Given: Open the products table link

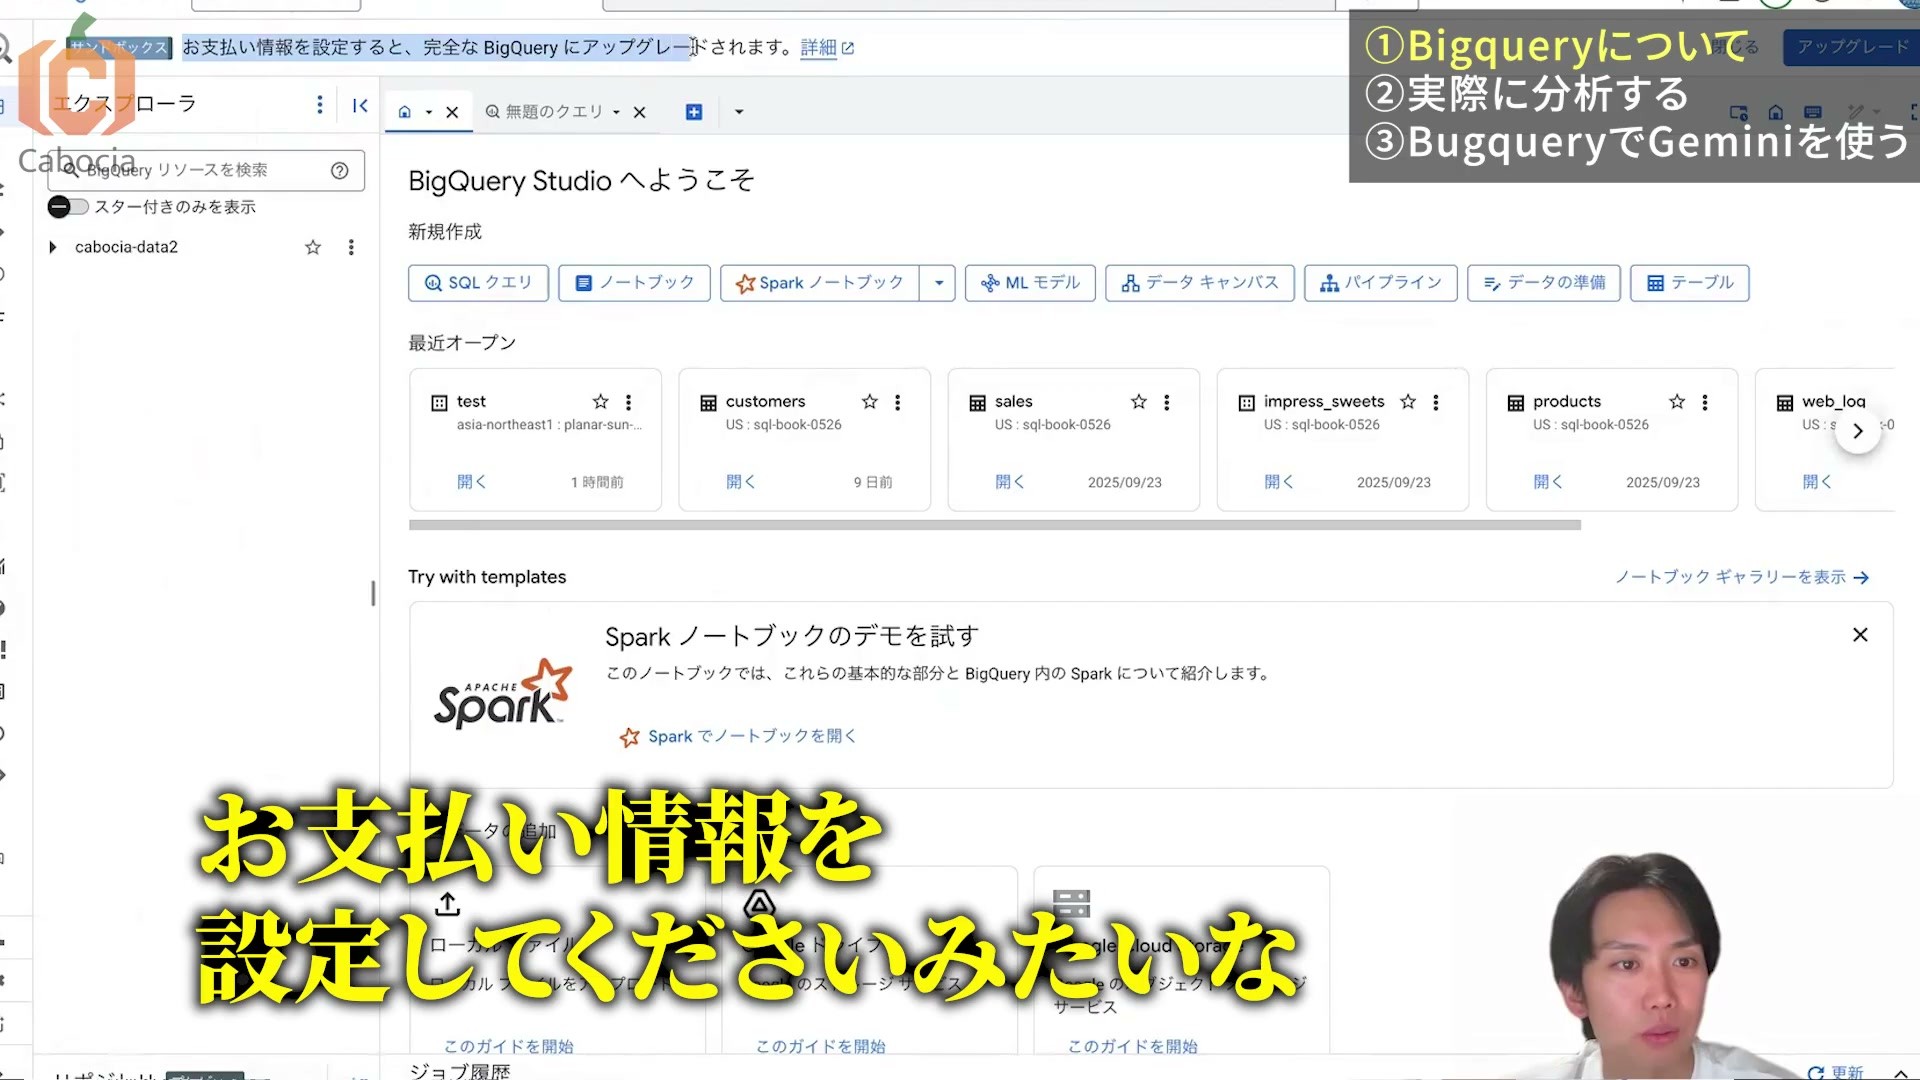Looking at the screenshot, I should tap(1547, 482).
